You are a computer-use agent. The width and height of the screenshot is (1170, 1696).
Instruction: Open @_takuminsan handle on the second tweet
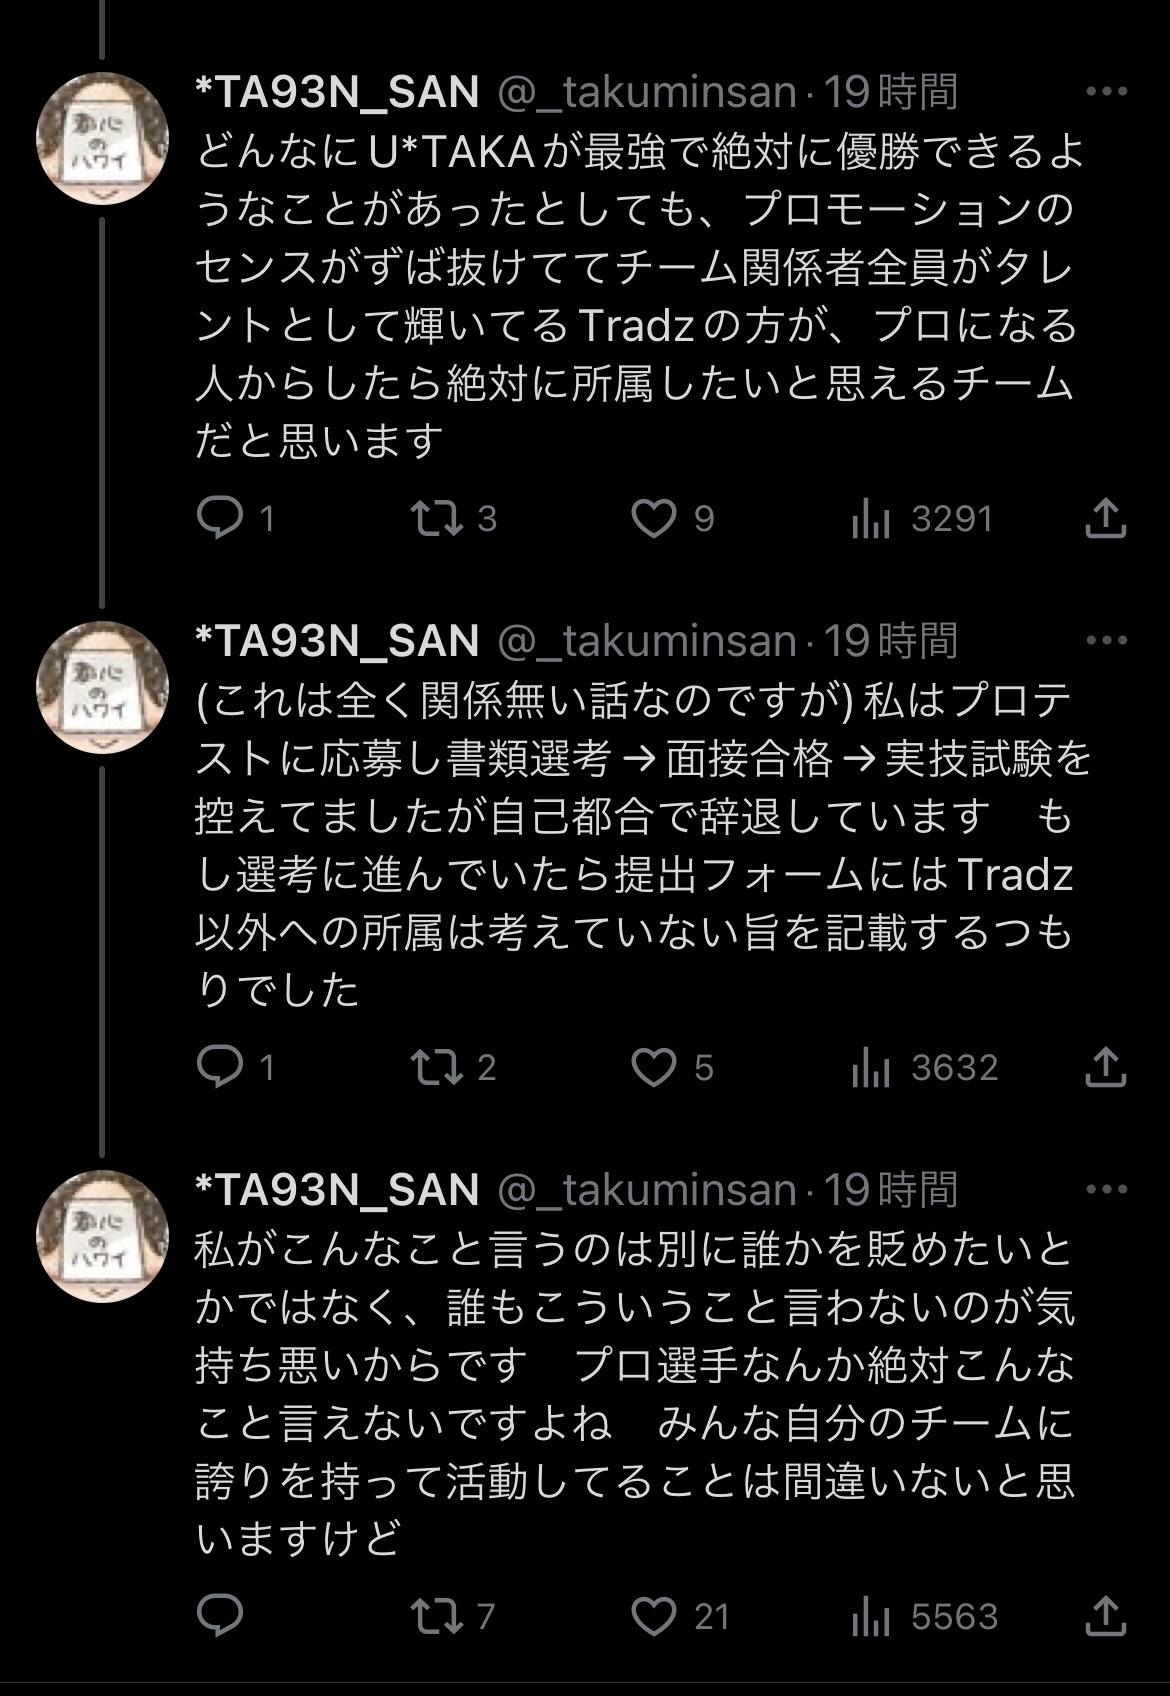tap(646, 641)
